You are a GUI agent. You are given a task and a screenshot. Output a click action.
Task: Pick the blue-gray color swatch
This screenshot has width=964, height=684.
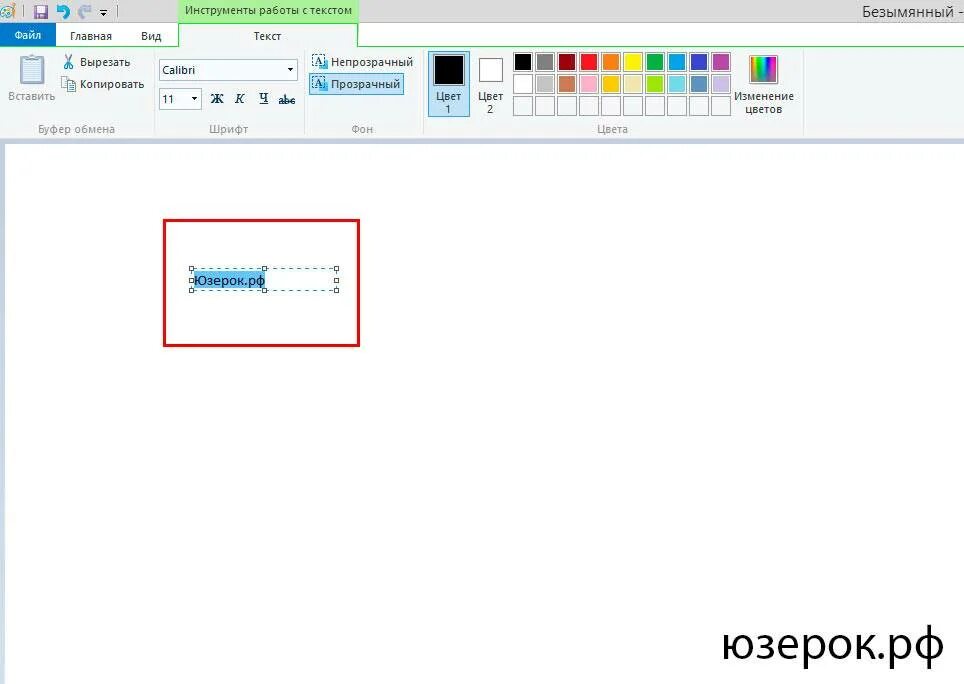click(x=698, y=84)
